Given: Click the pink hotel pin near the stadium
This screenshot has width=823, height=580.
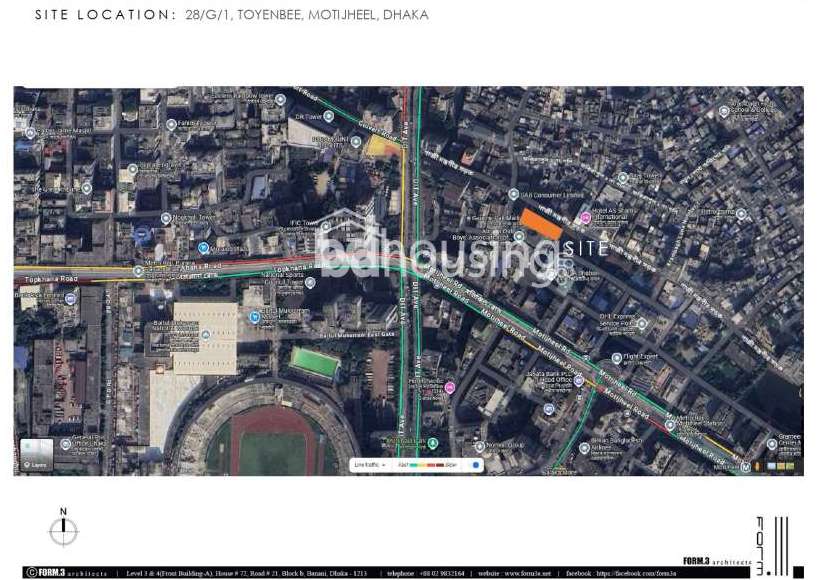Looking at the screenshot, I should pos(449,387).
